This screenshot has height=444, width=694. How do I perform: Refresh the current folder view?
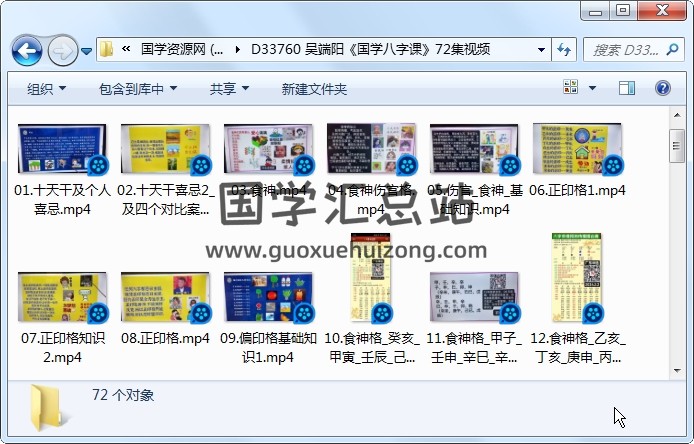(563, 50)
